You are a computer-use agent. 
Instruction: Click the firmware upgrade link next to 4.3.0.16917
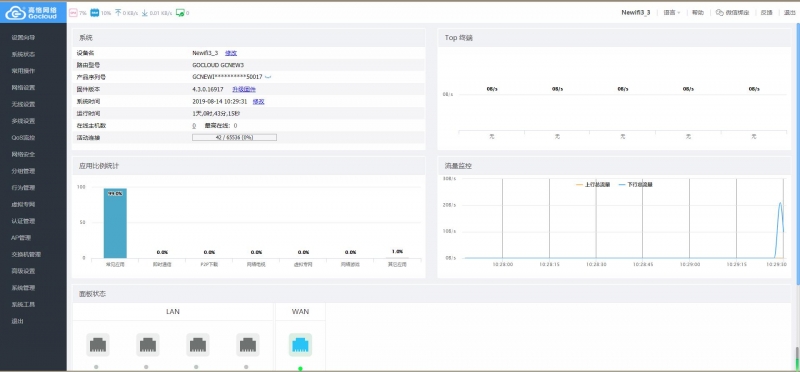click(244, 89)
